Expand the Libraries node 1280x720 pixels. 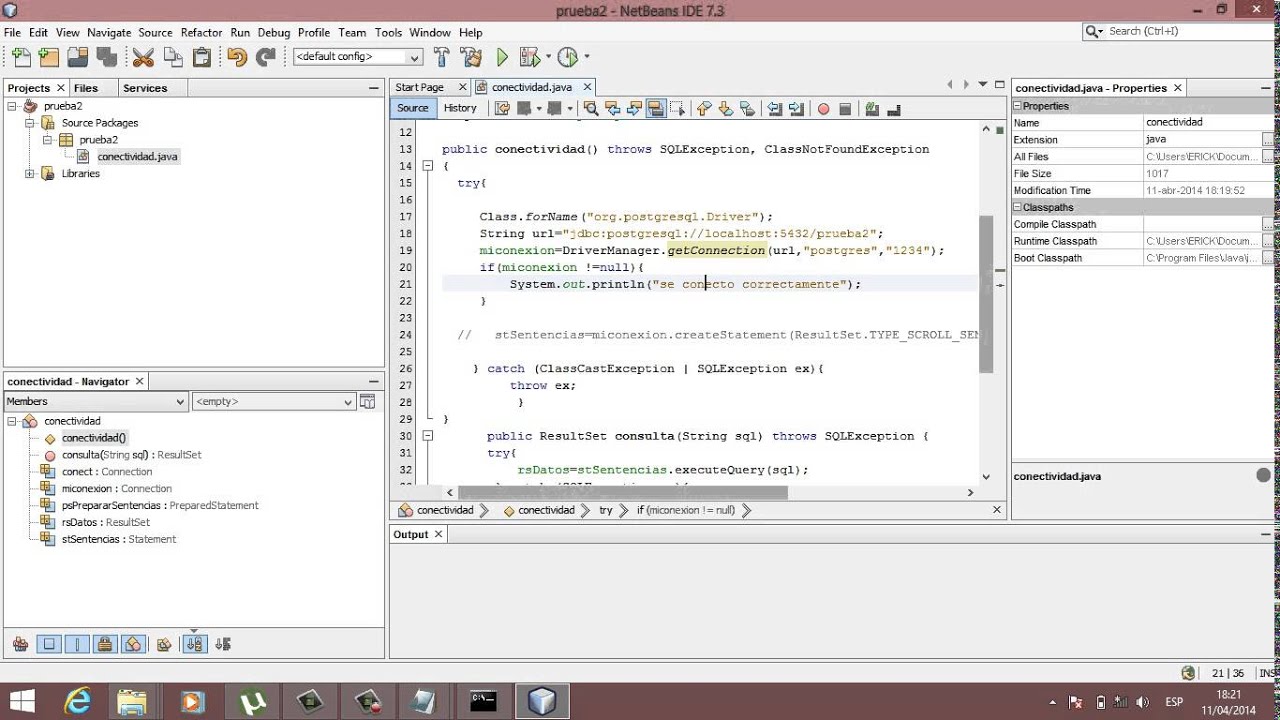30,173
